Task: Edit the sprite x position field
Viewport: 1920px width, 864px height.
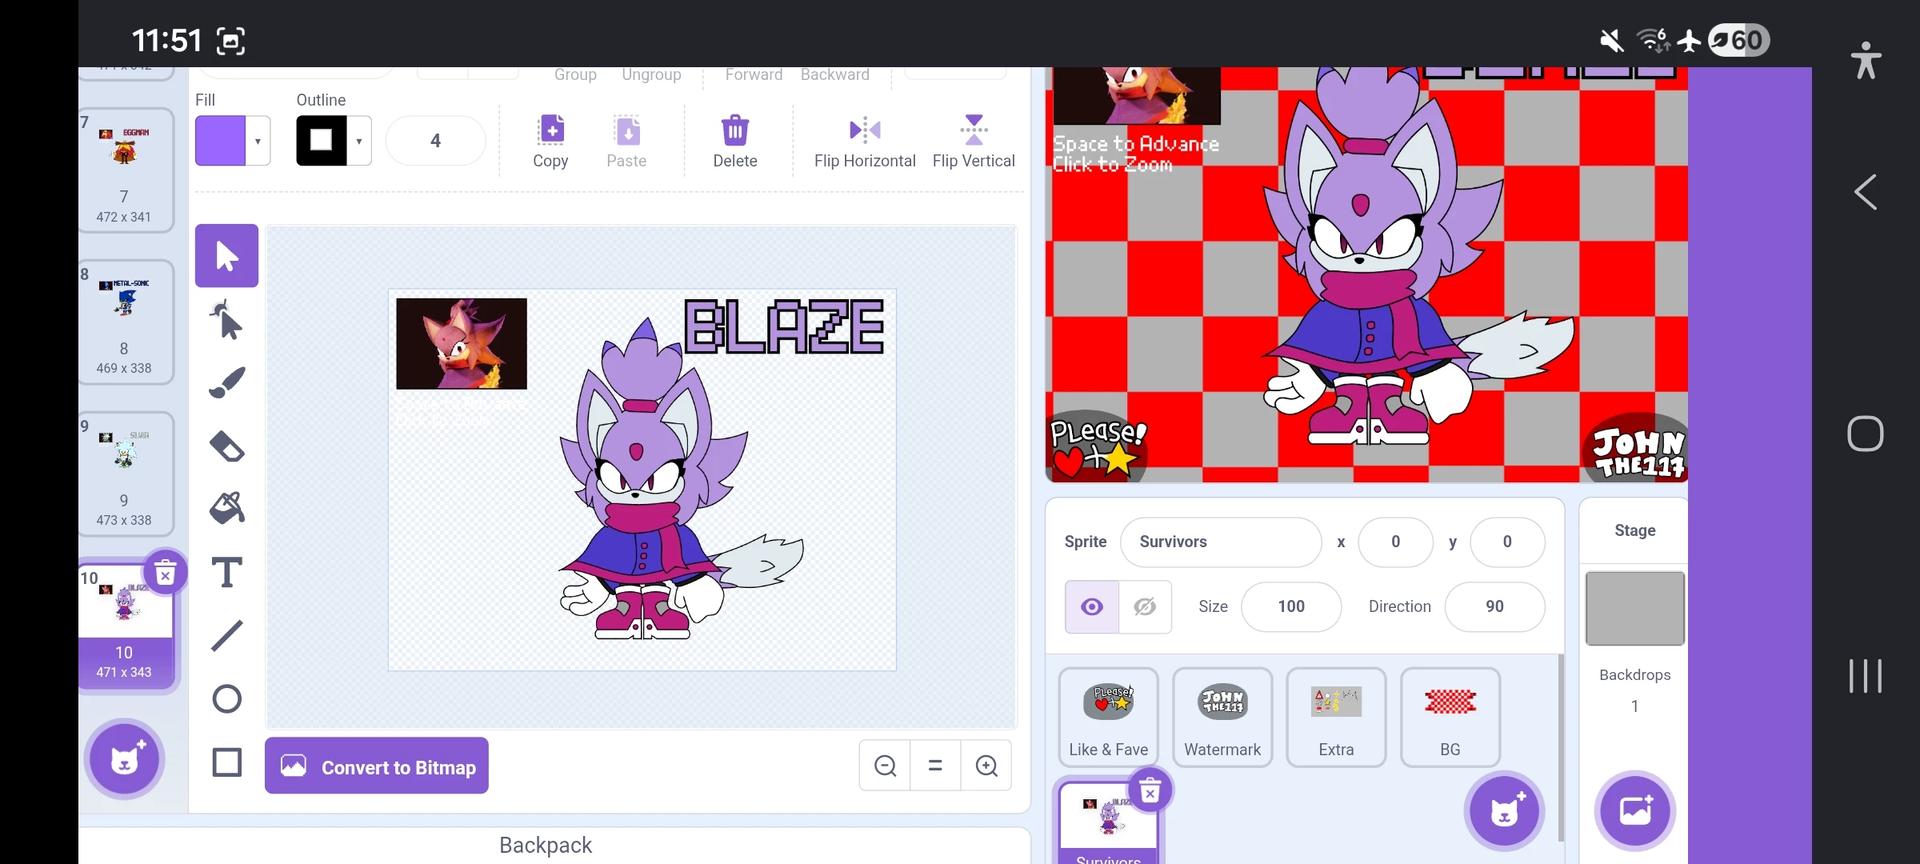Action: 1395,542
